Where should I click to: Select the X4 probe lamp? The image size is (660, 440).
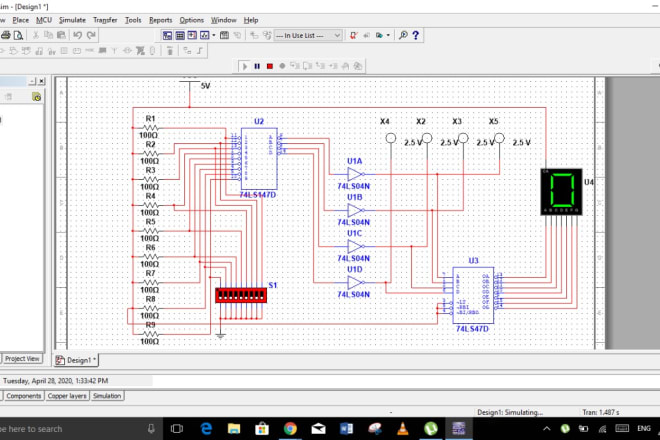point(391,138)
